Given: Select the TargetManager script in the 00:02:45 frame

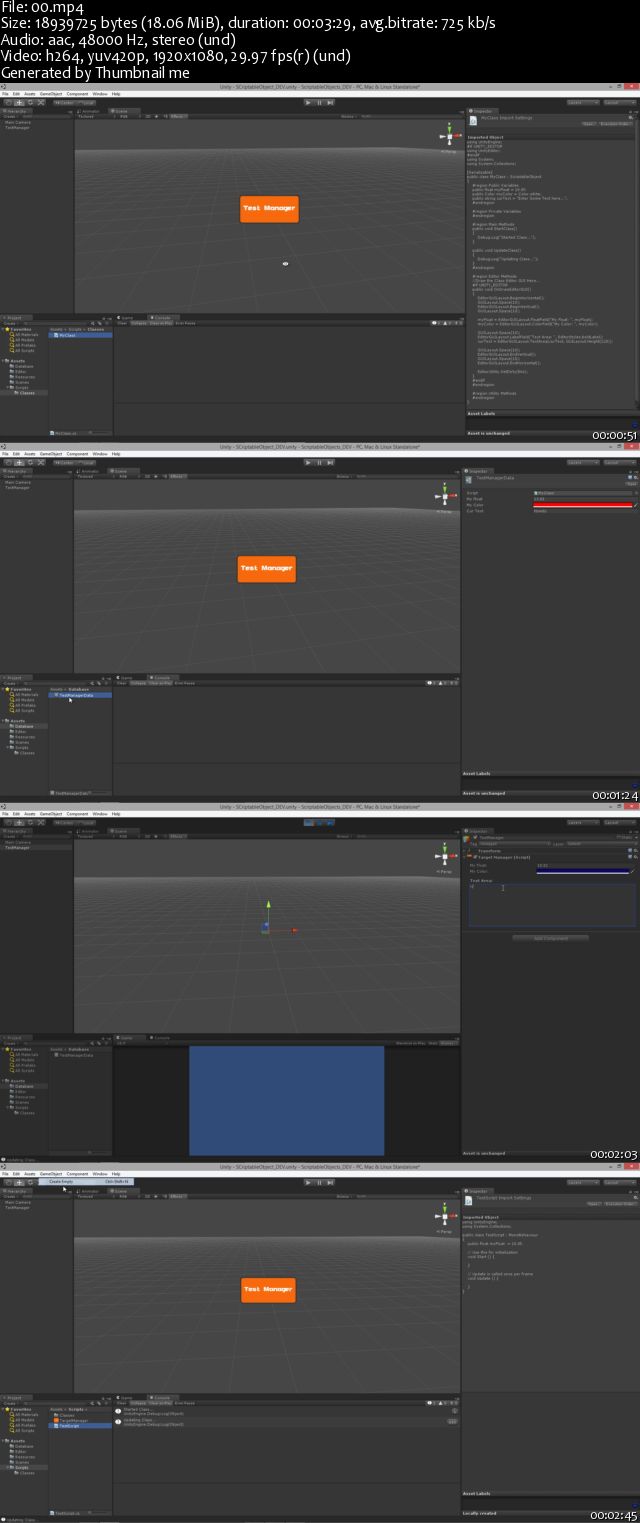Looking at the screenshot, I should coord(72,1420).
